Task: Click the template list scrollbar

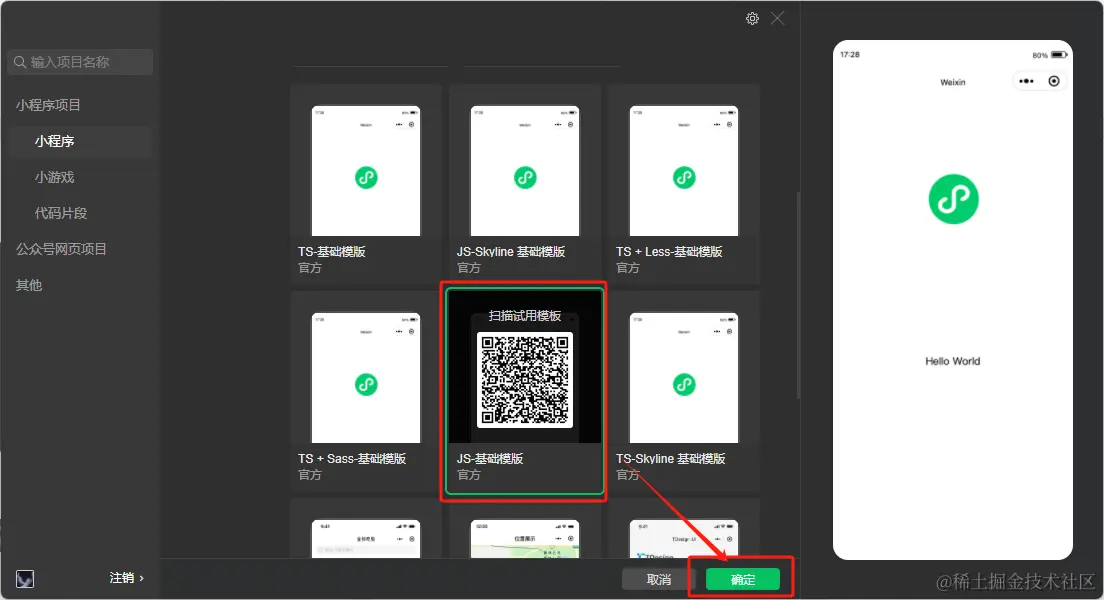Action: [798, 294]
